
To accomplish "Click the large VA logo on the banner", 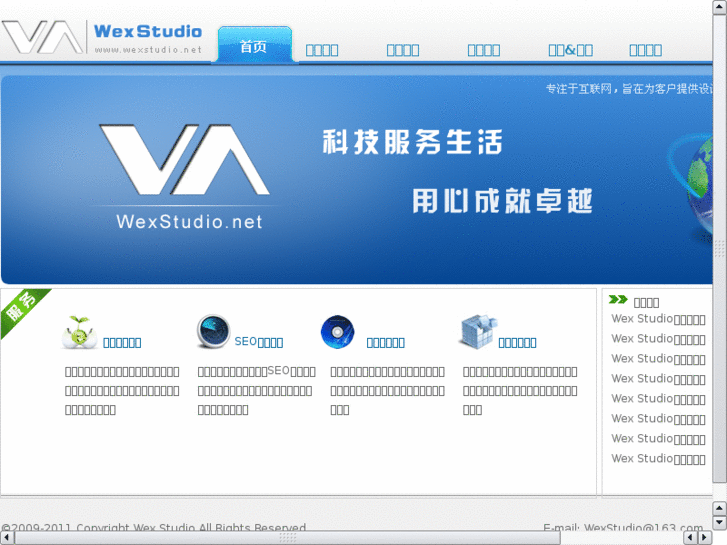I will [185, 160].
